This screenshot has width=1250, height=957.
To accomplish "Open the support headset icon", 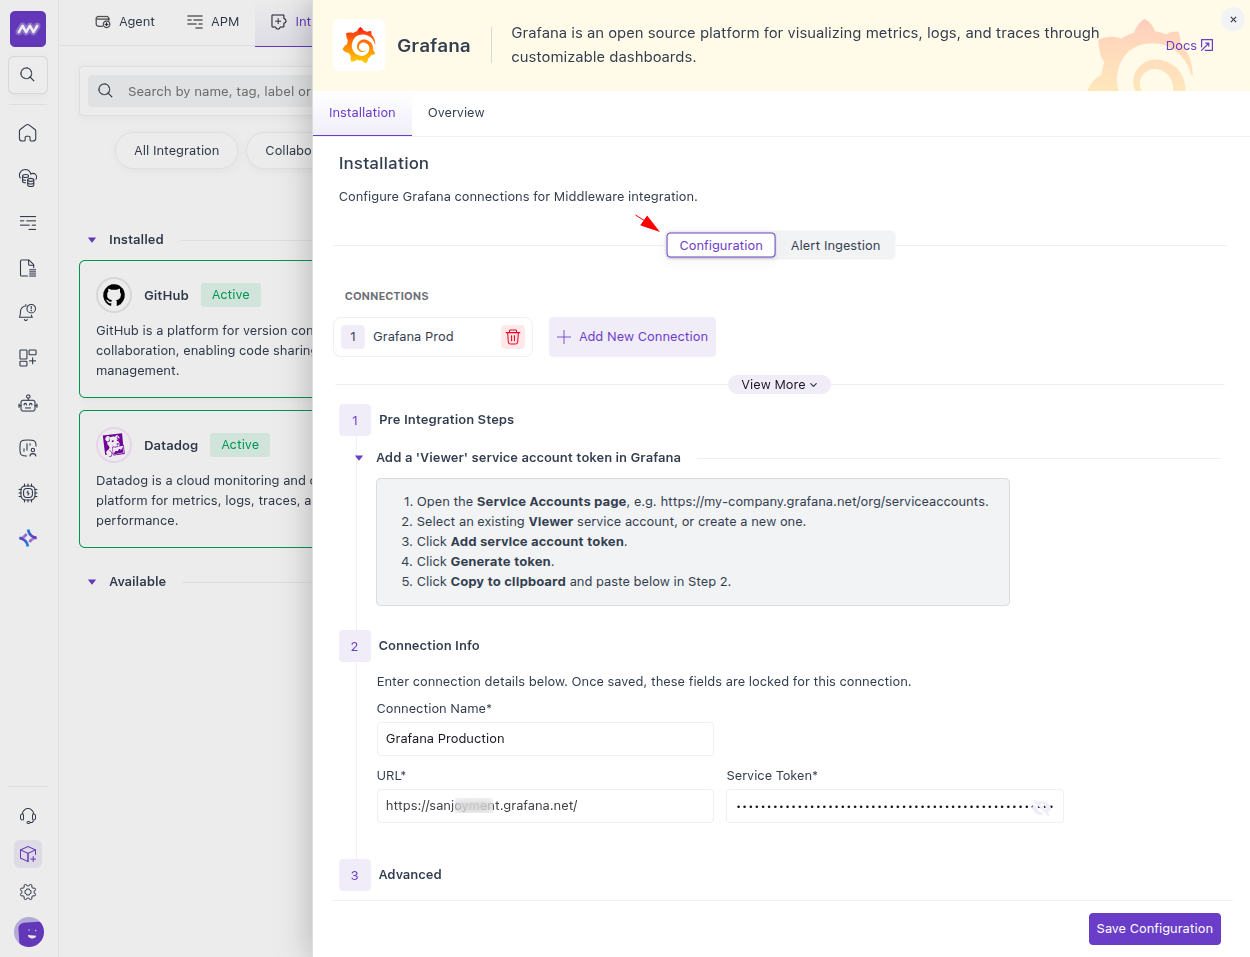I will [28, 816].
